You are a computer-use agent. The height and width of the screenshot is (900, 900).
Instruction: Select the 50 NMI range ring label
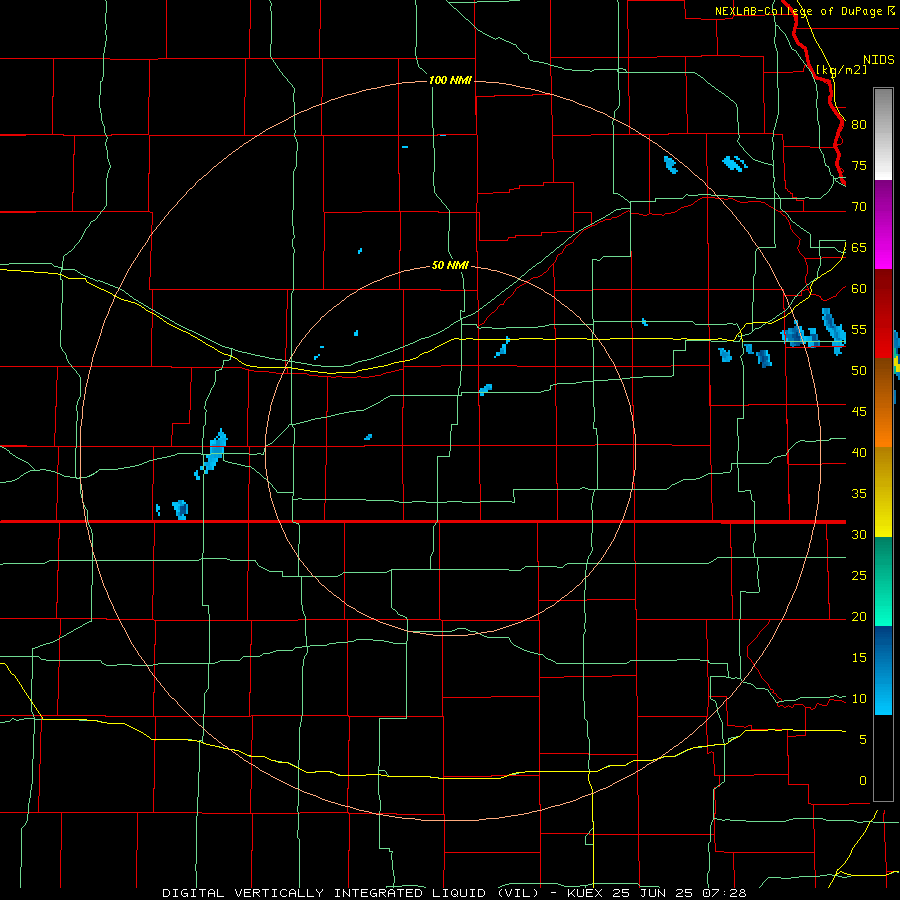450,265
